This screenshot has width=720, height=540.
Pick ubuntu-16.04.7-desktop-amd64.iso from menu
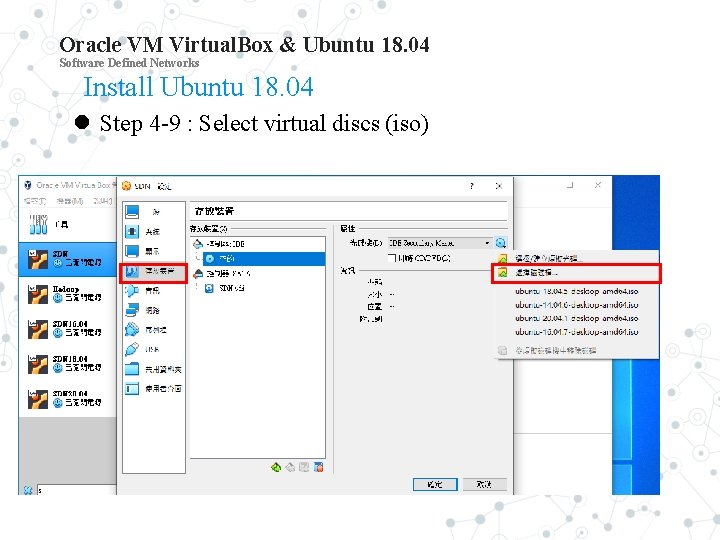577,332
